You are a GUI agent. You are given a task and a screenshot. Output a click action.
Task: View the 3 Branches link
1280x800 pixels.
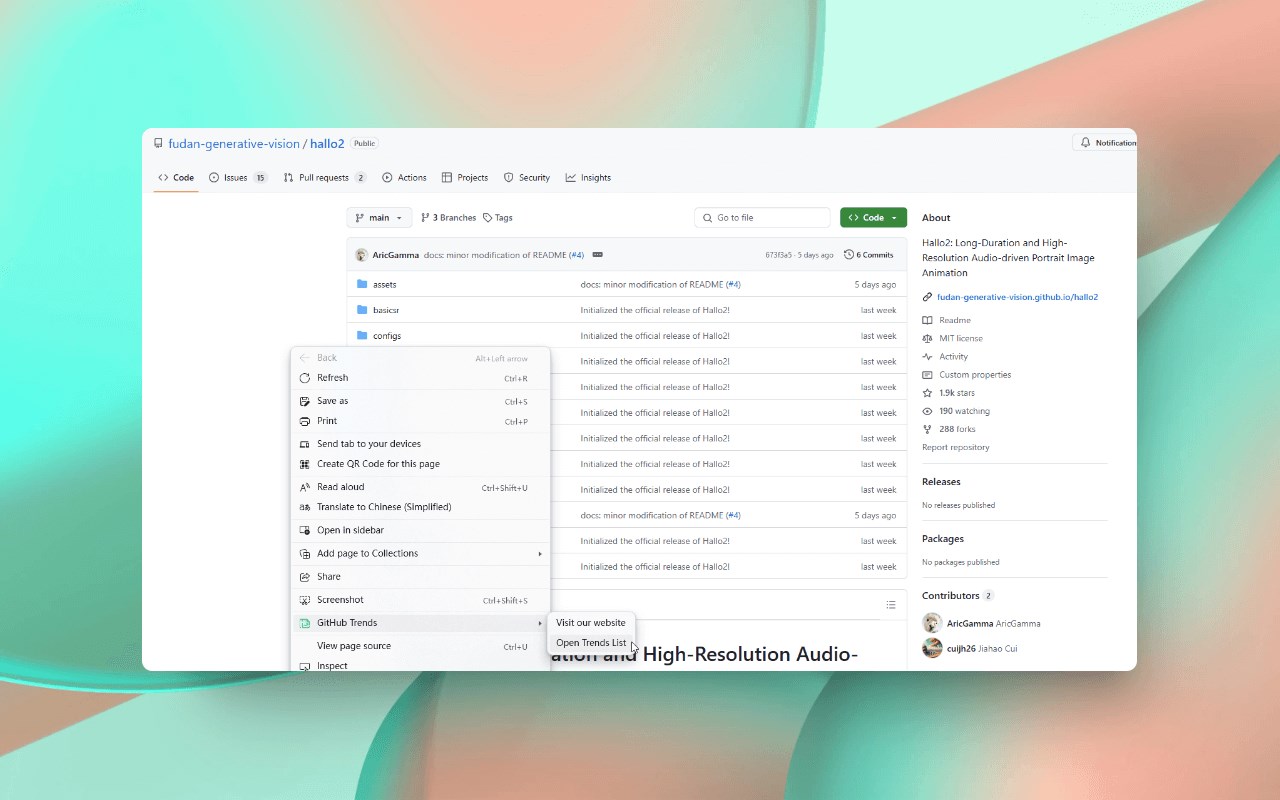pyautogui.click(x=448, y=218)
